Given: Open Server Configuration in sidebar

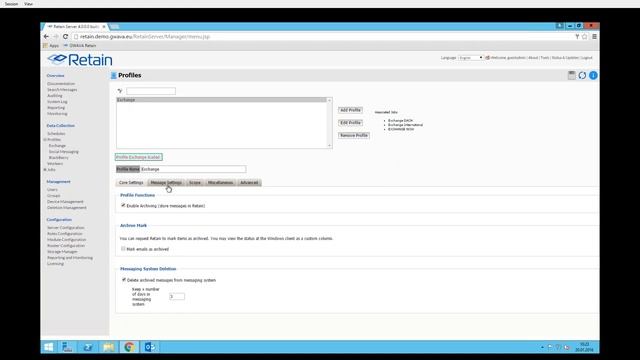Looking at the screenshot, I should tap(66, 228).
